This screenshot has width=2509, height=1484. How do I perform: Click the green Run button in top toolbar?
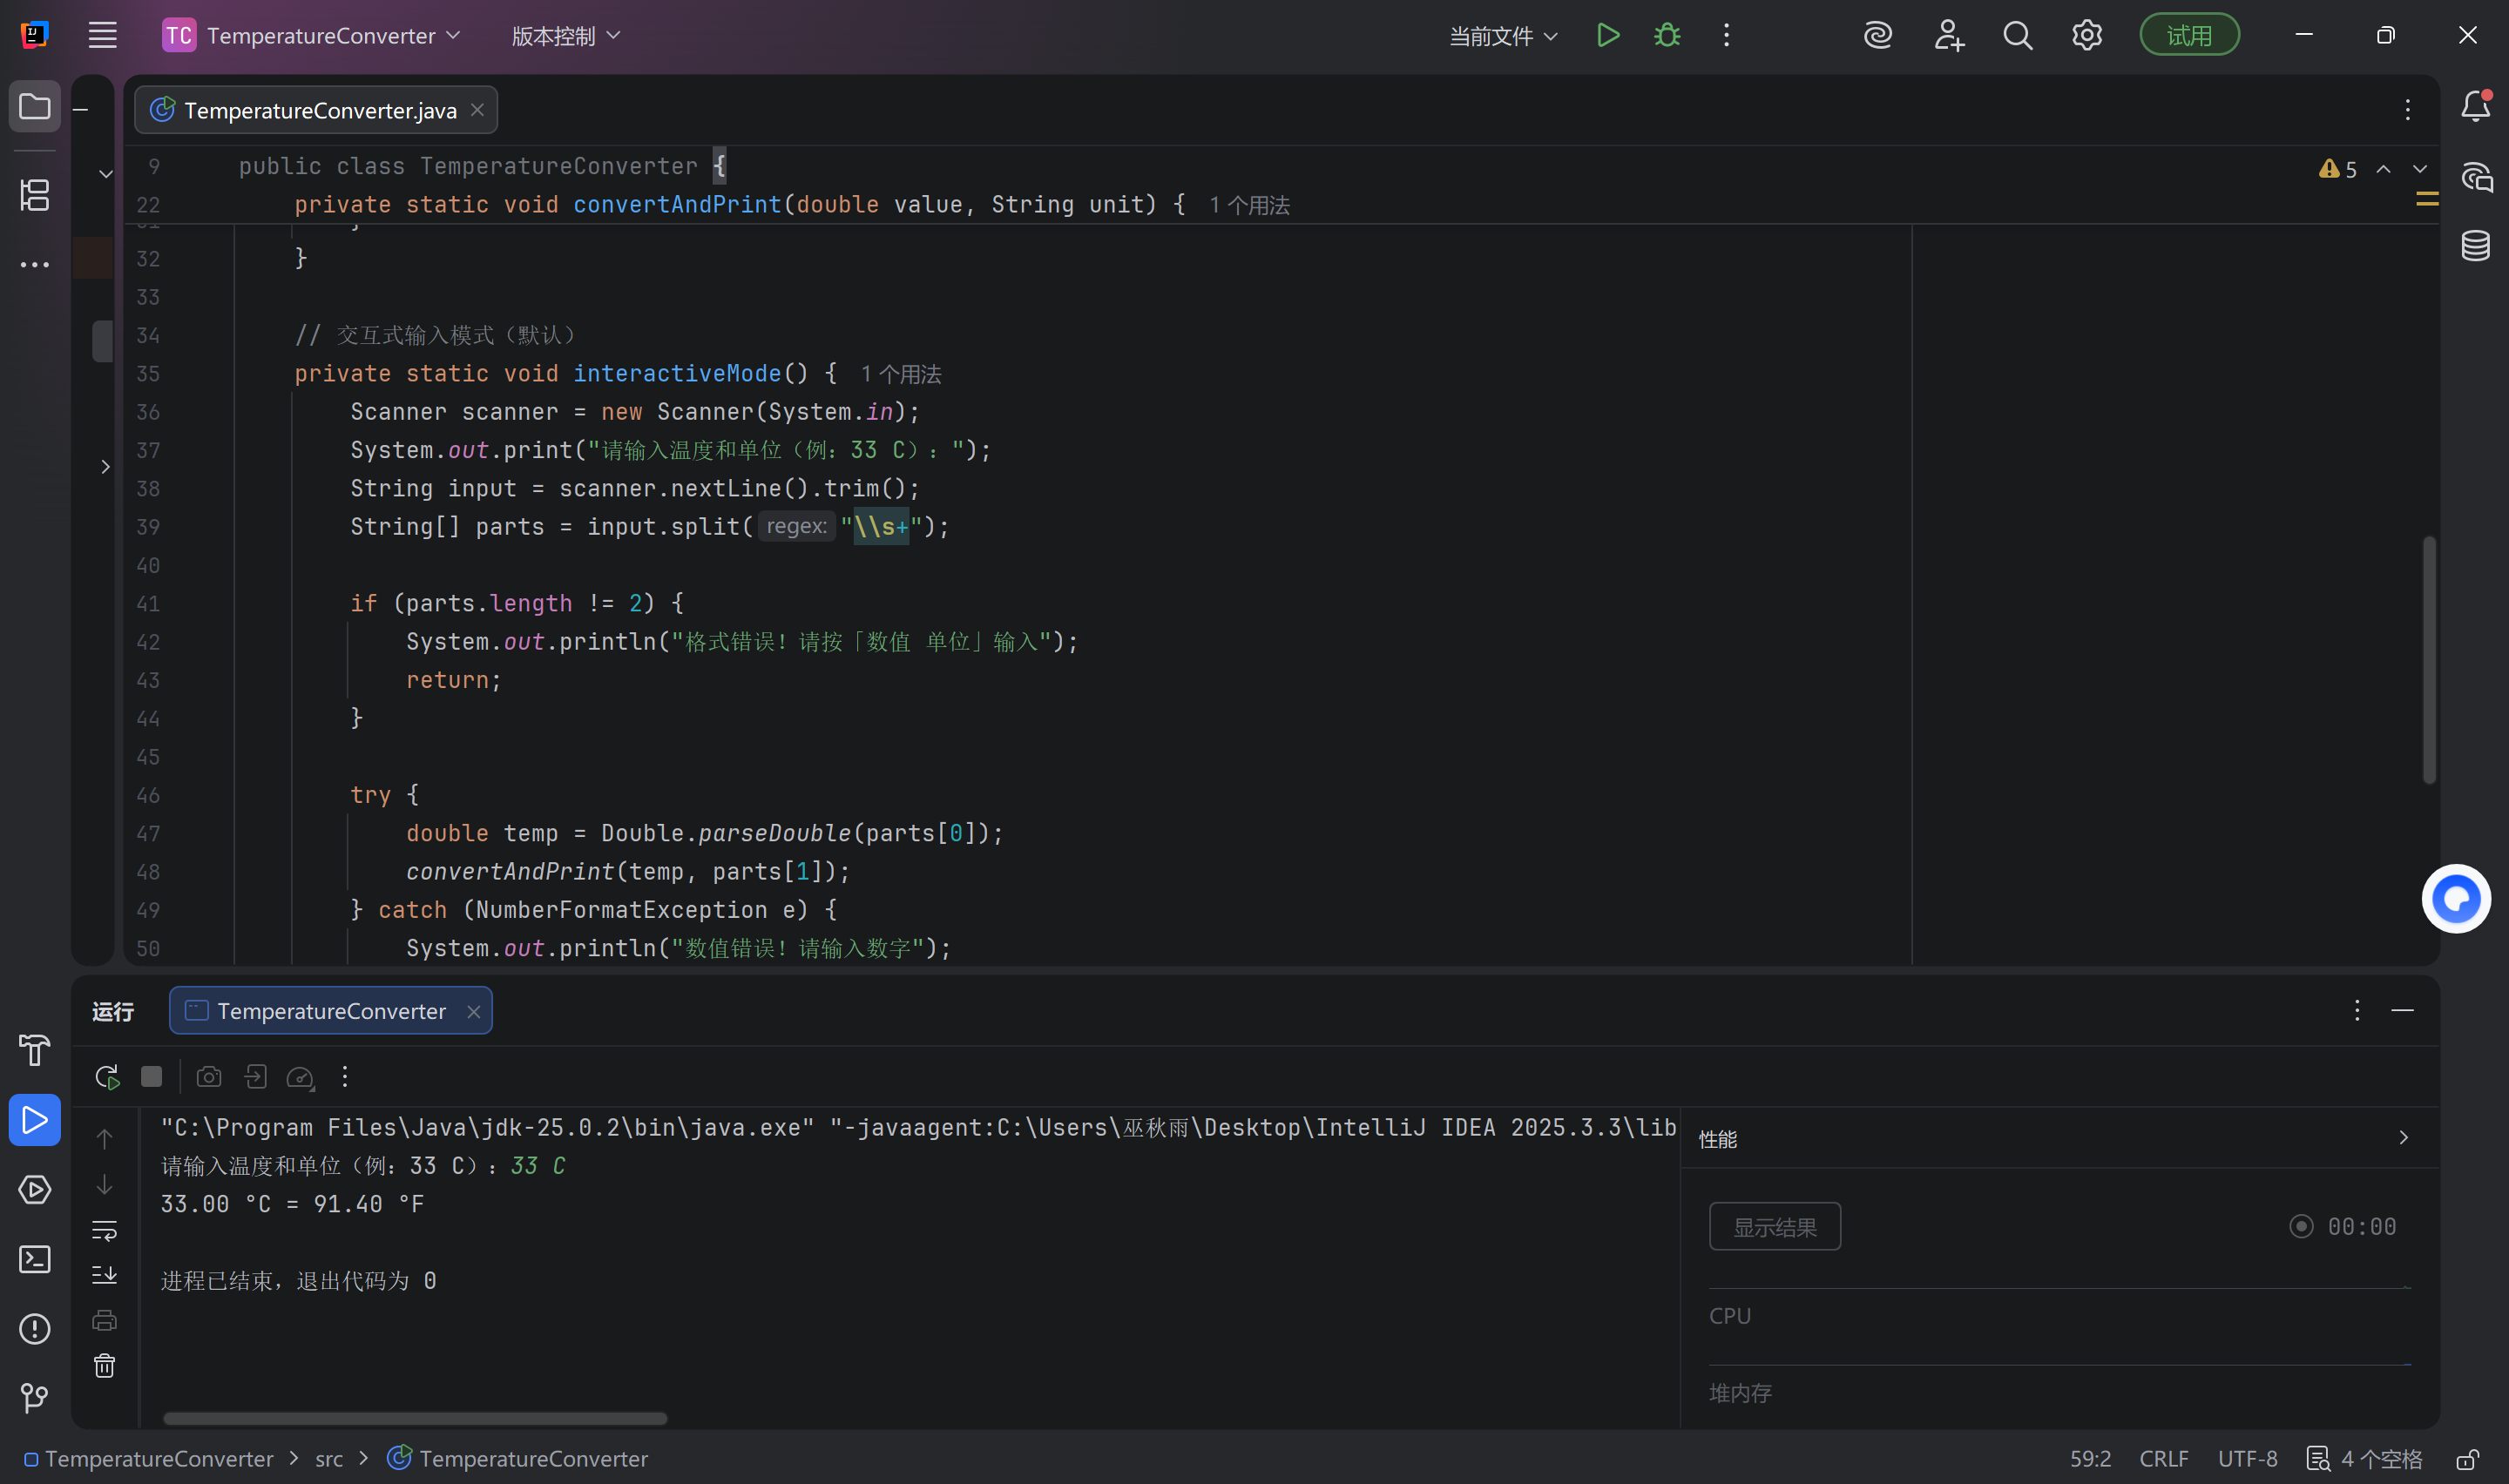1607,36
